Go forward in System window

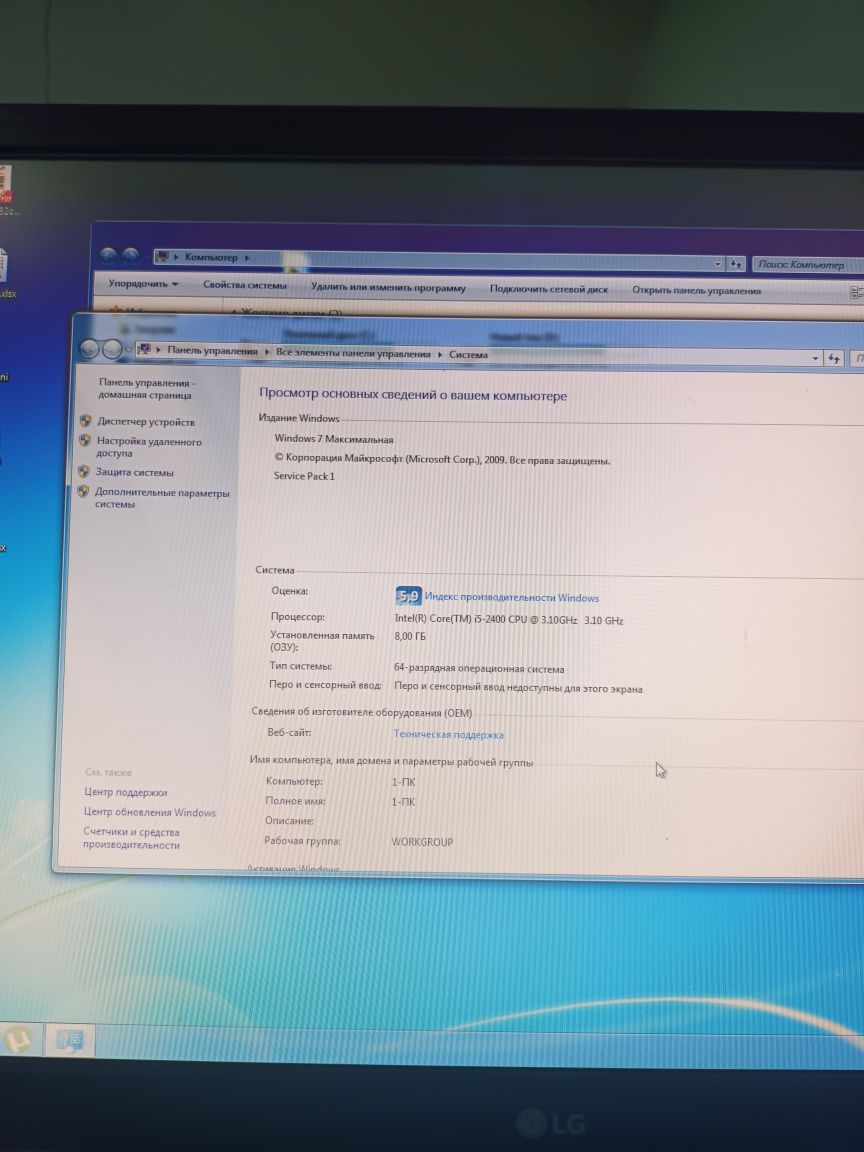click(x=112, y=350)
